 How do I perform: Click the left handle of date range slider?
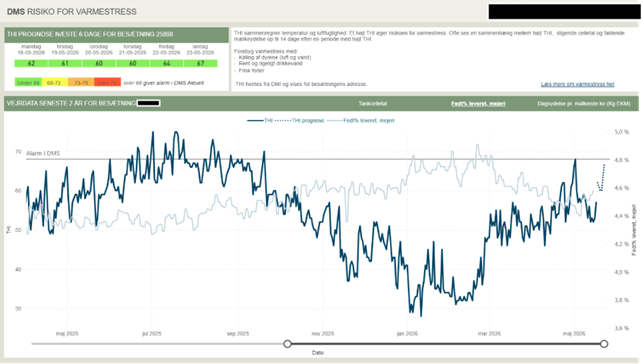[287, 344]
